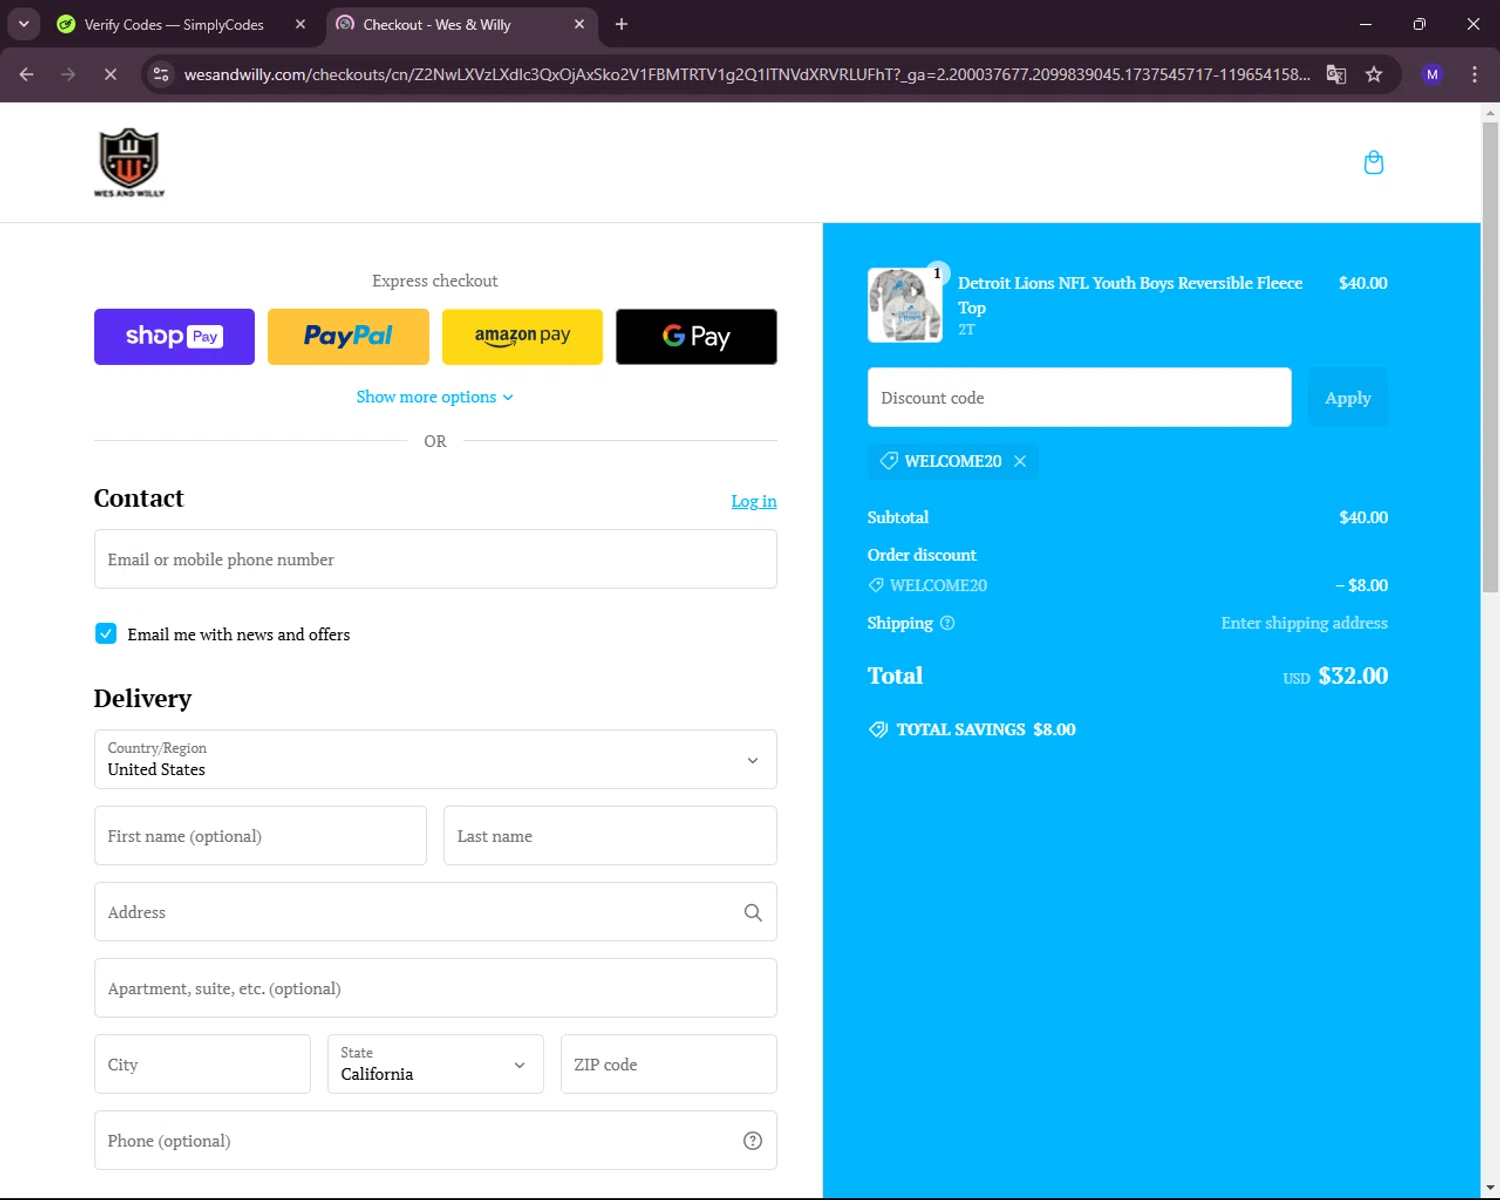Stop loading the page
Viewport: 1500px width, 1200px height.
pos(110,74)
